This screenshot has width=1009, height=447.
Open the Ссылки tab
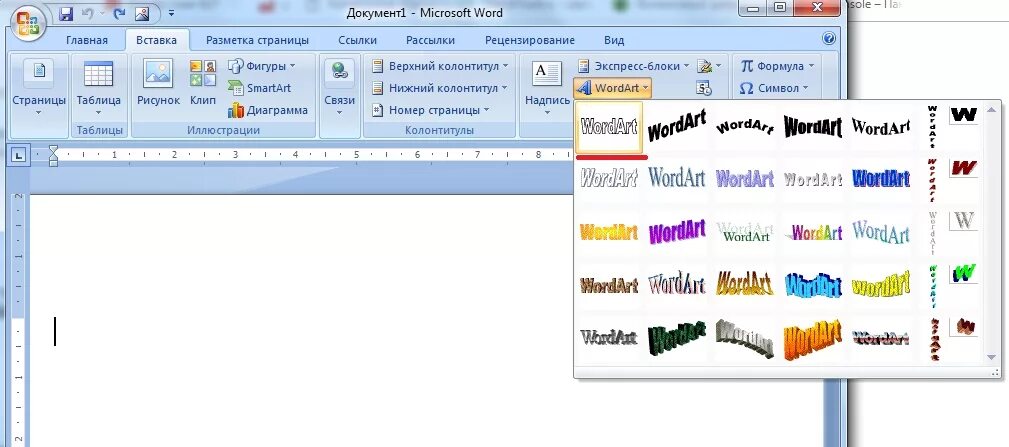(357, 40)
